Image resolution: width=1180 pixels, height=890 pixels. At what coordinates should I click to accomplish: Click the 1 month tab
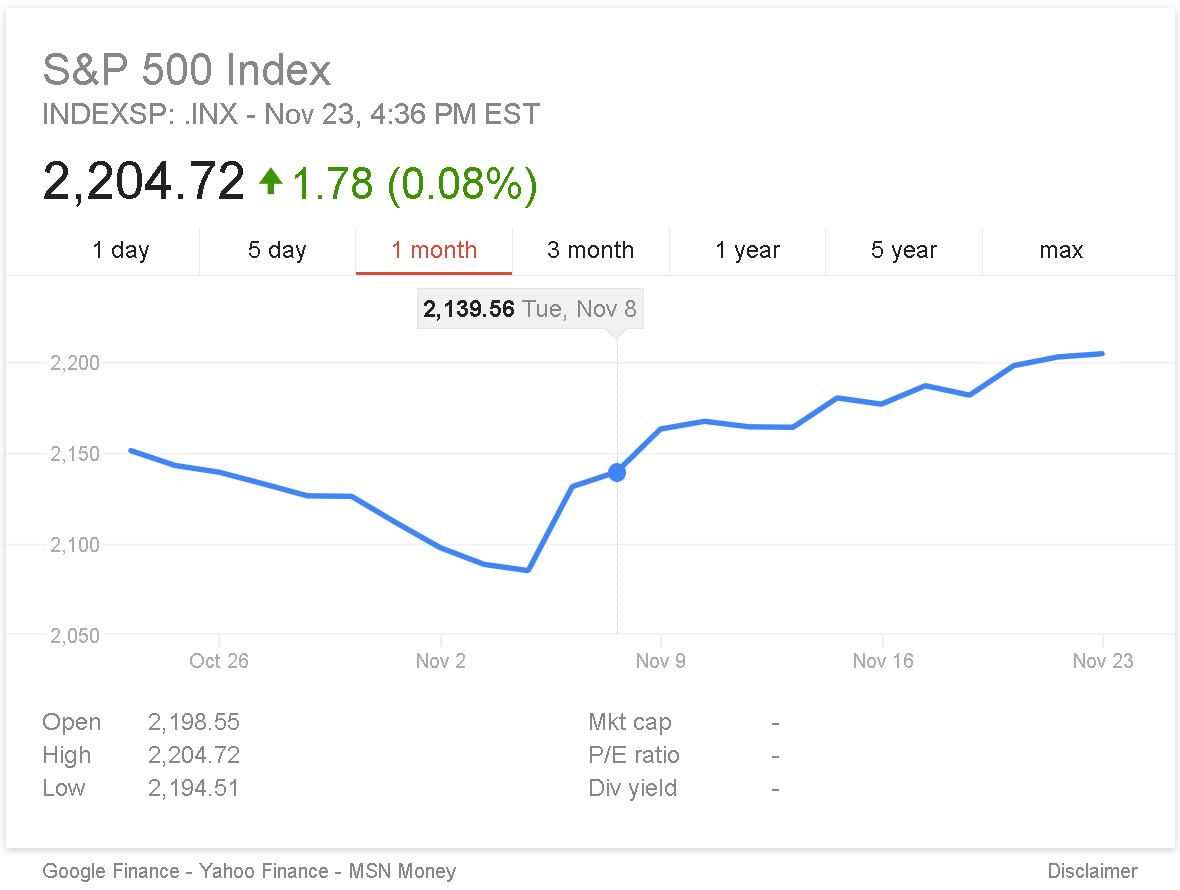pos(434,250)
